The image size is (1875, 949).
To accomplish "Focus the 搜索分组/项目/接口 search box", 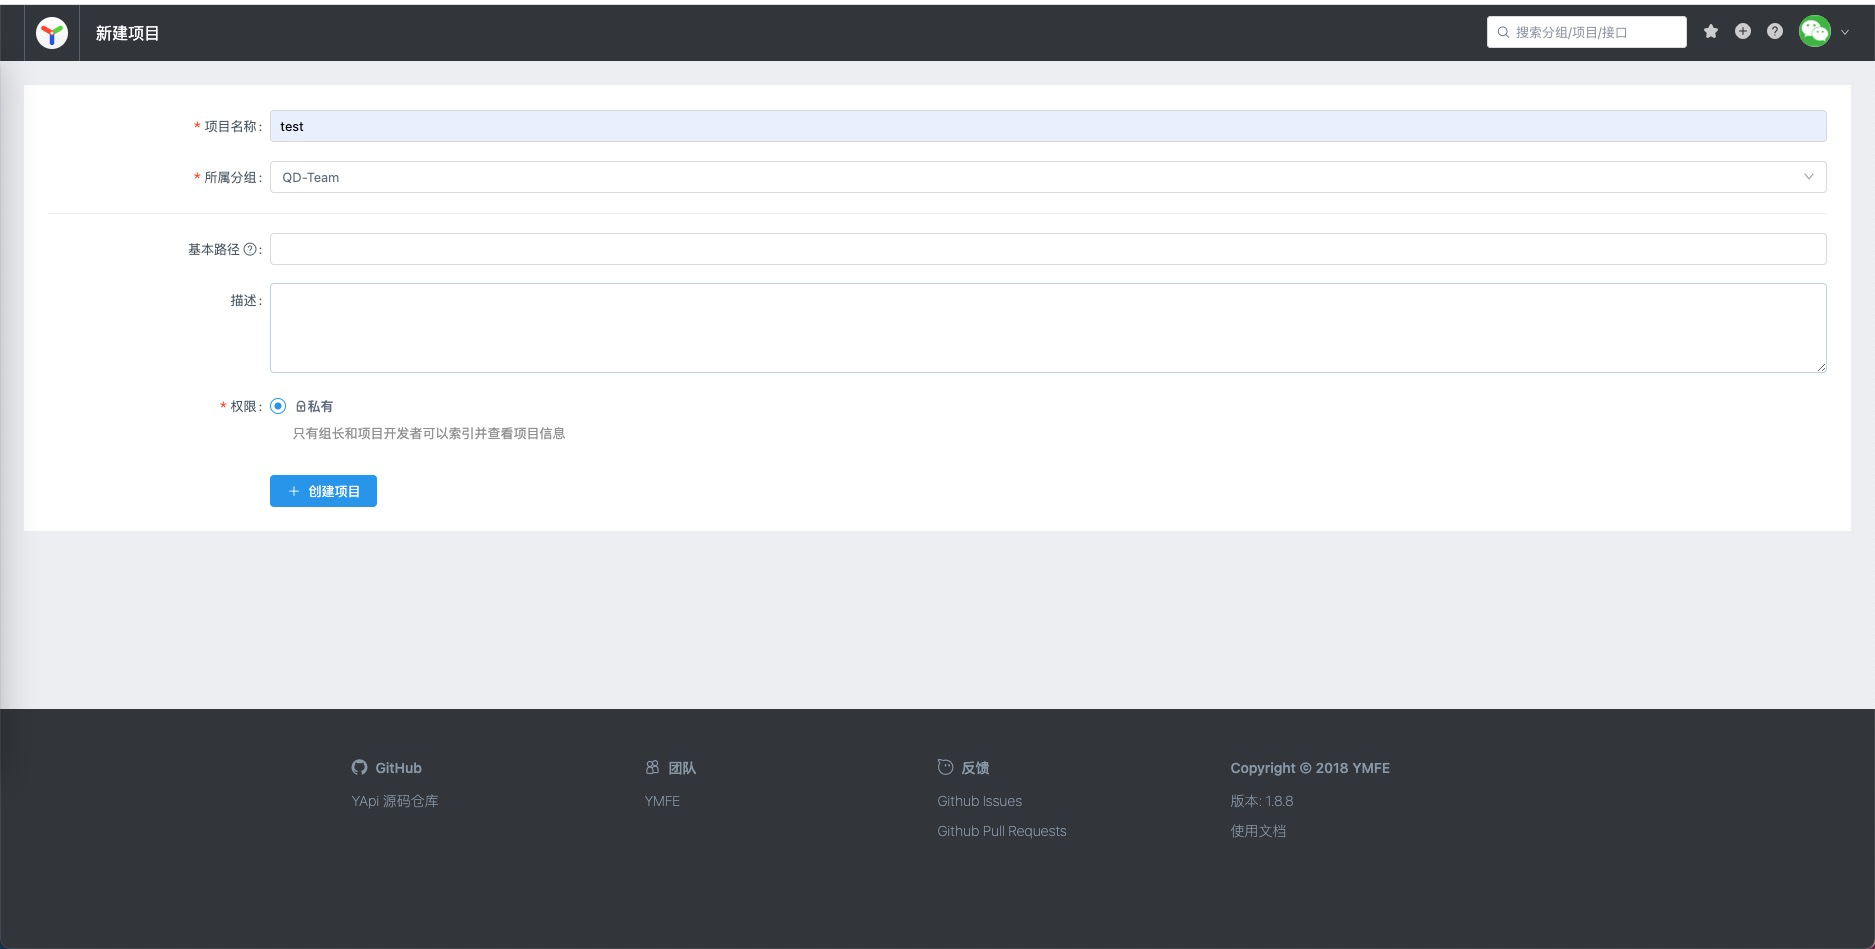I will tap(1587, 32).
